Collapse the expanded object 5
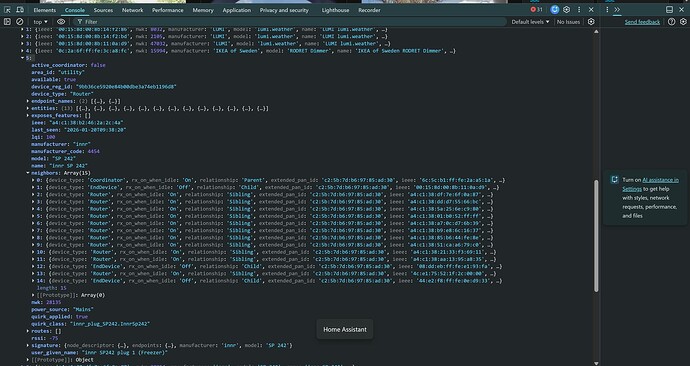Viewport: 690px width, 366px height. pos(22,58)
